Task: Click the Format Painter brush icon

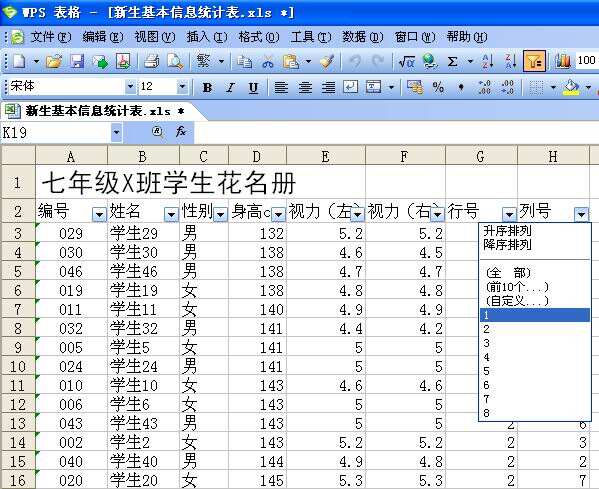Action: (327, 61)
